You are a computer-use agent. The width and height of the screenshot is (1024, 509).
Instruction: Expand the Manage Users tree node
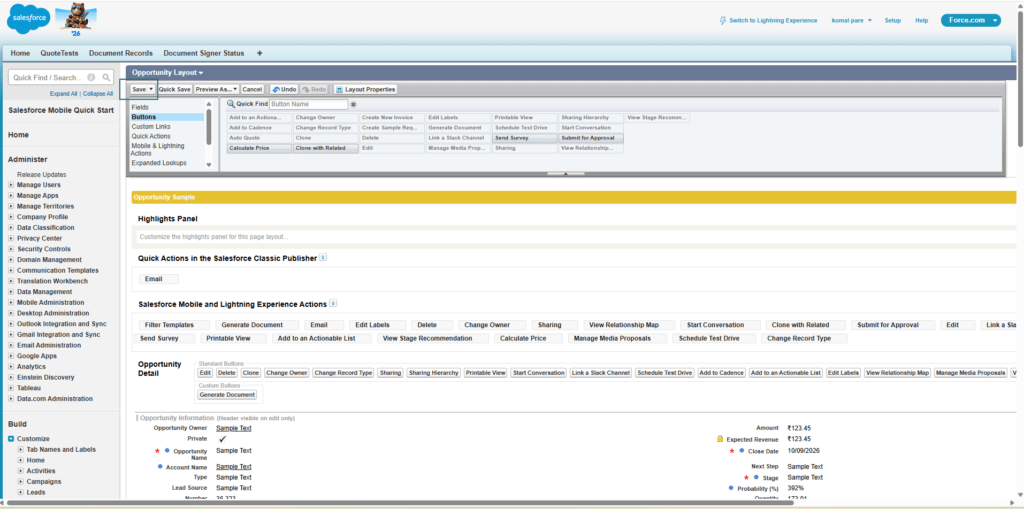(x=10, y=185)
